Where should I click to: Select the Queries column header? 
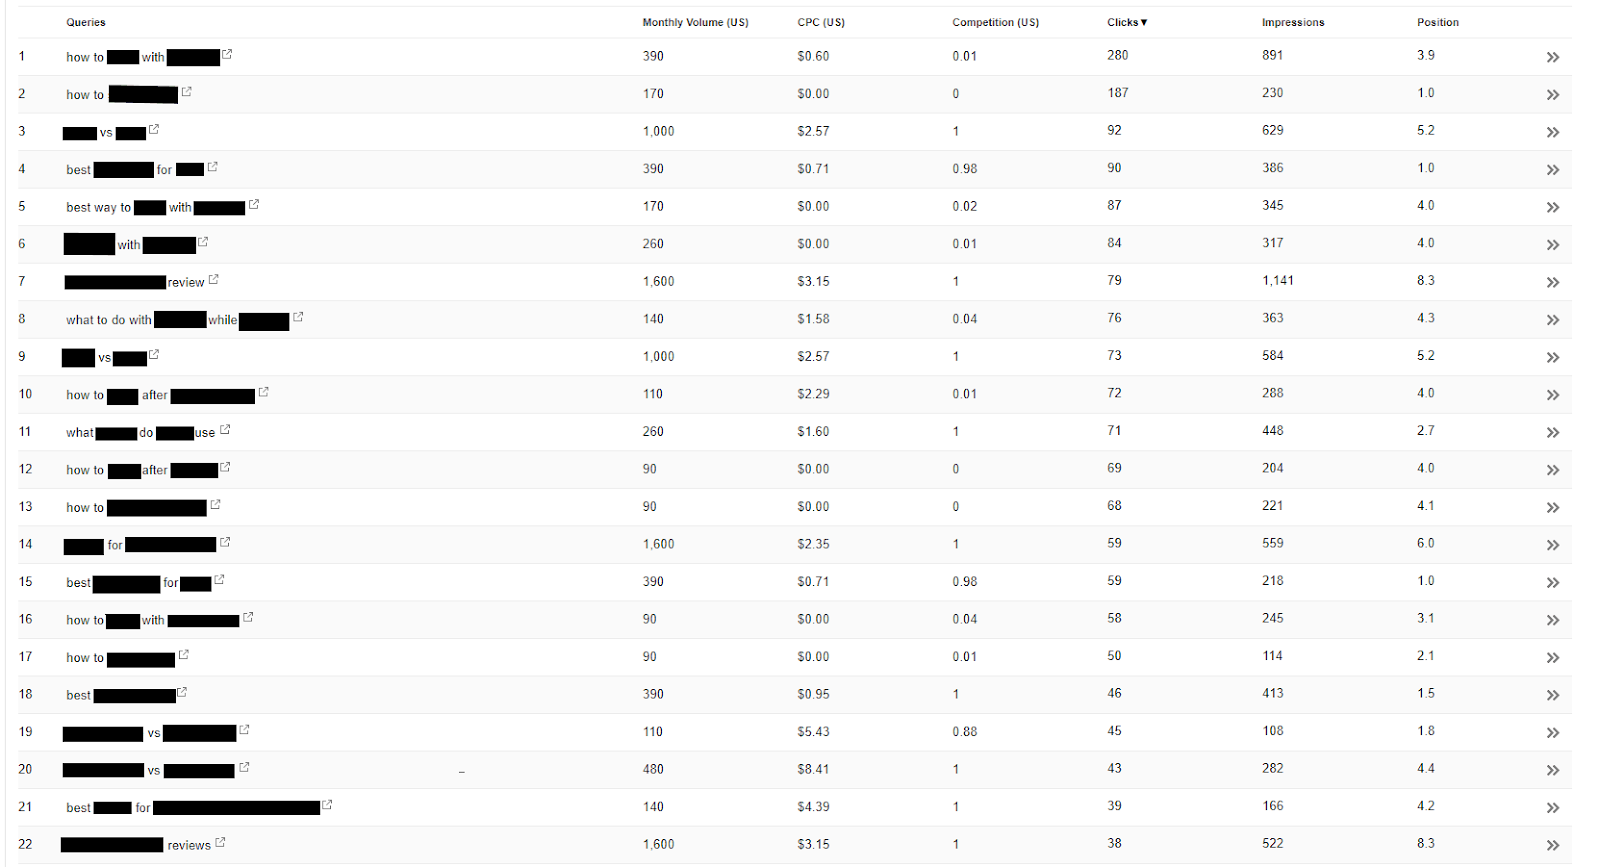86,22
